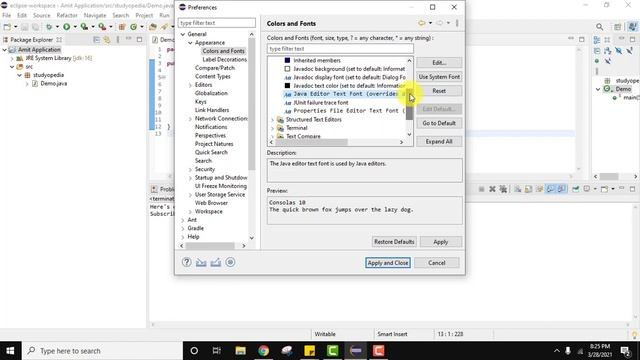This screenshot has width=640, height=360.
Task: Click the Open Console icon
Action: (604, 189)
